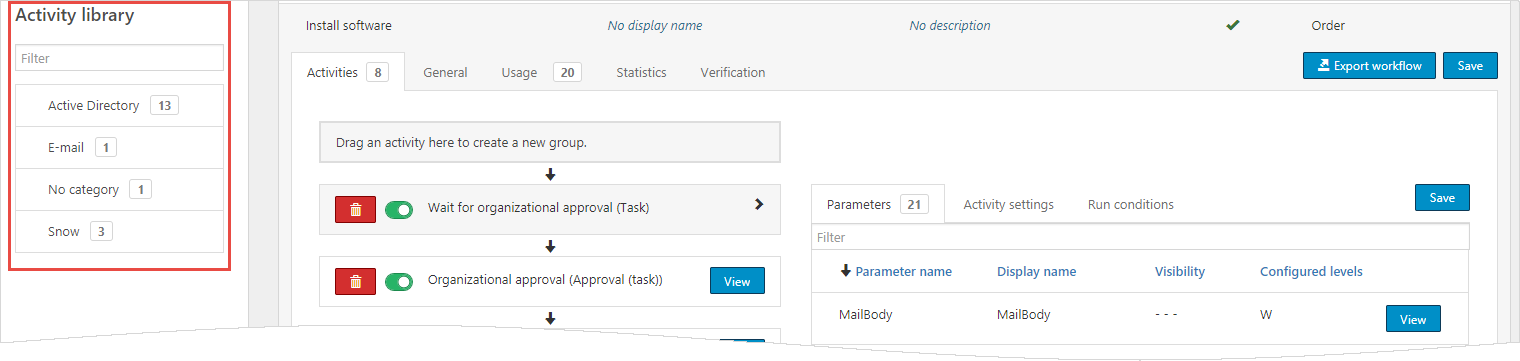Expand Wait for organizational approval chevron
This screenshot has height=361, width=1520.
[758, 204]
